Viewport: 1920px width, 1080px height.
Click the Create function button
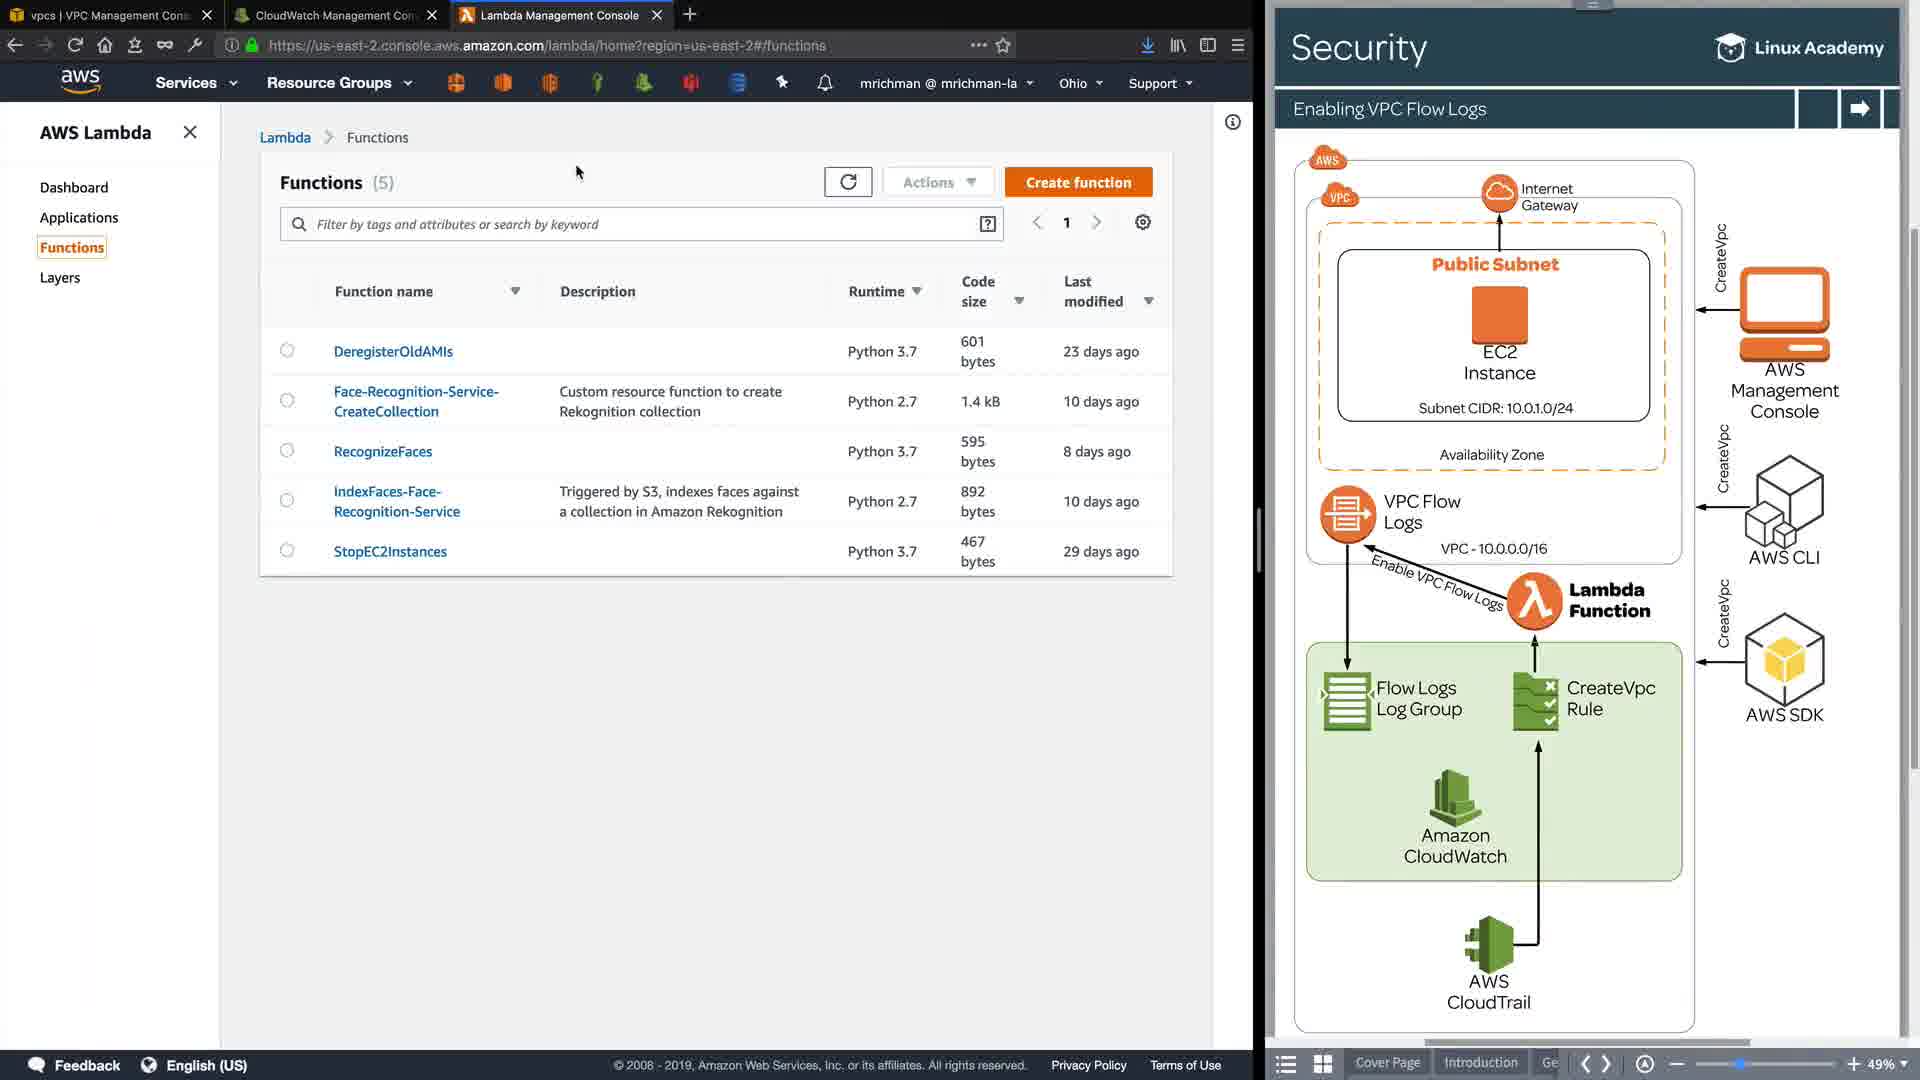(x=1078, y=182)
